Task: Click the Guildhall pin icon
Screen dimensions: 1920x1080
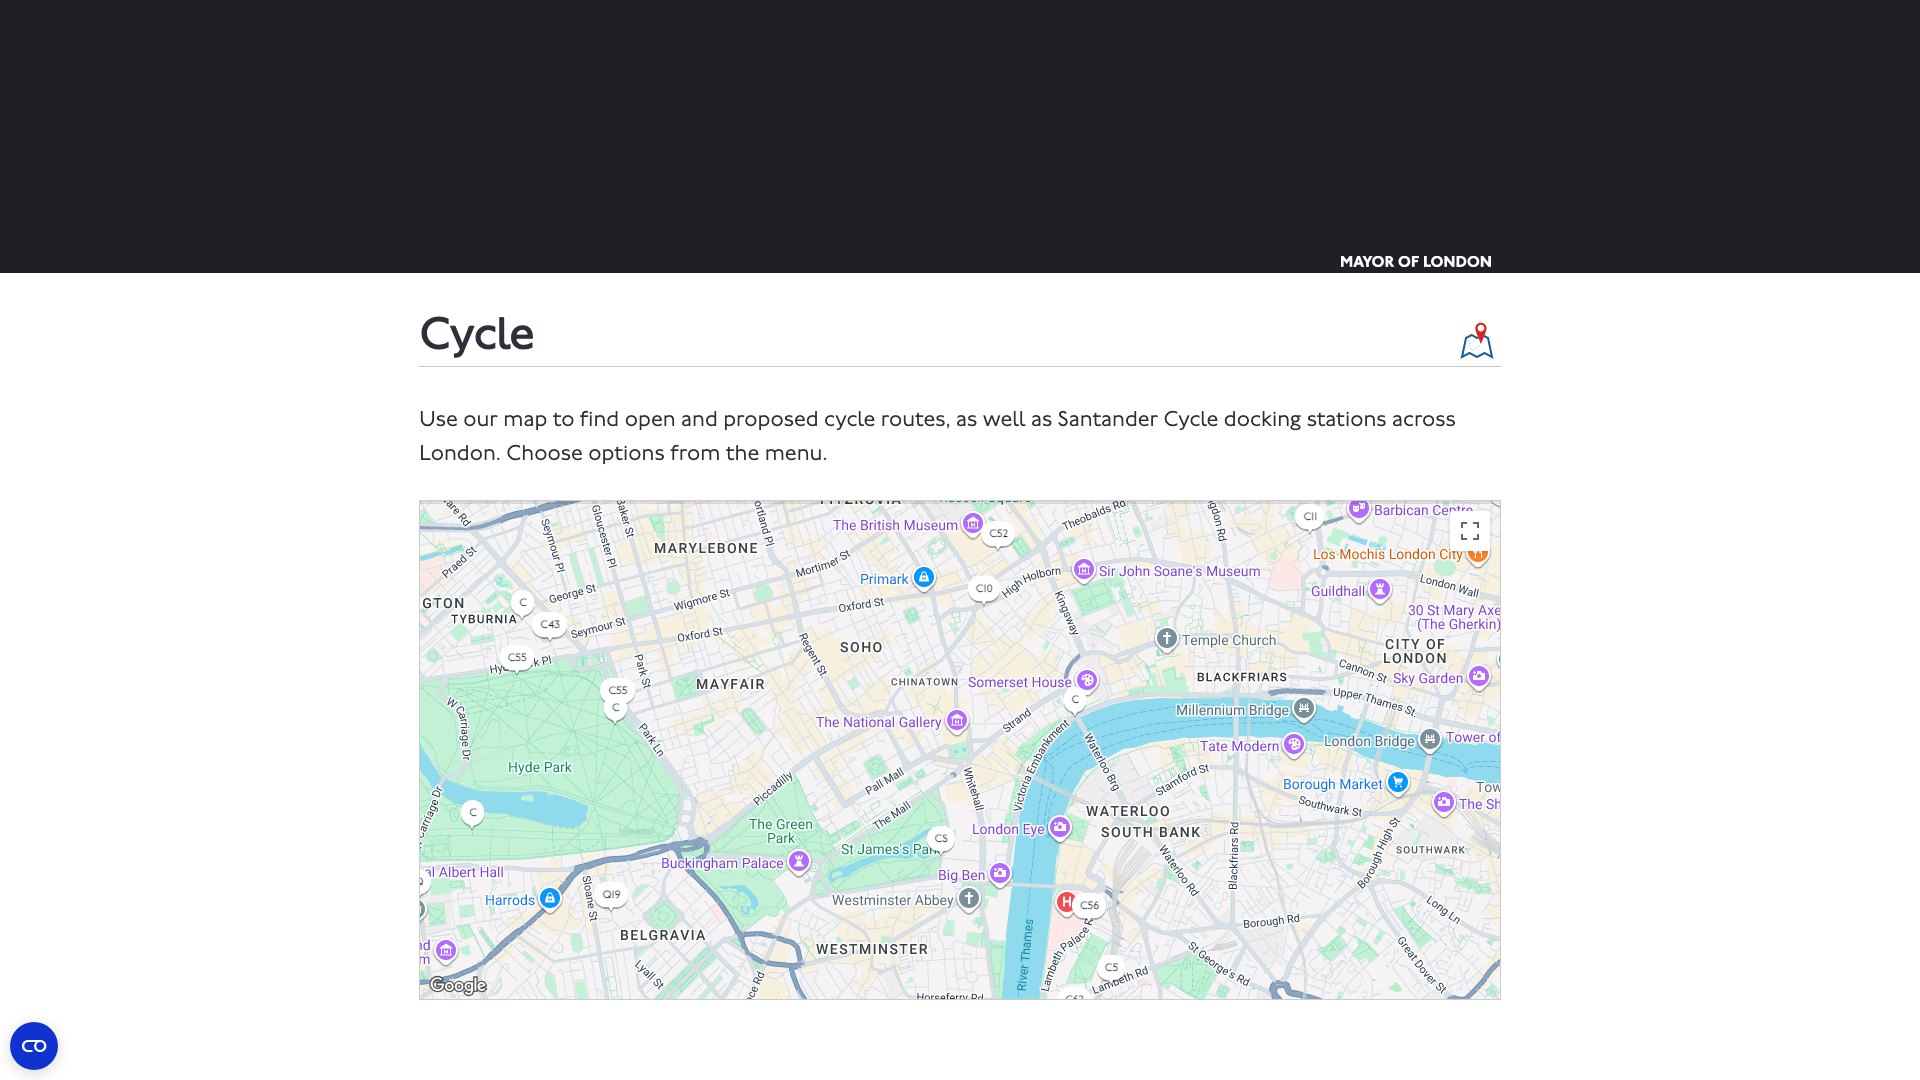Action: click(1380, 590)
